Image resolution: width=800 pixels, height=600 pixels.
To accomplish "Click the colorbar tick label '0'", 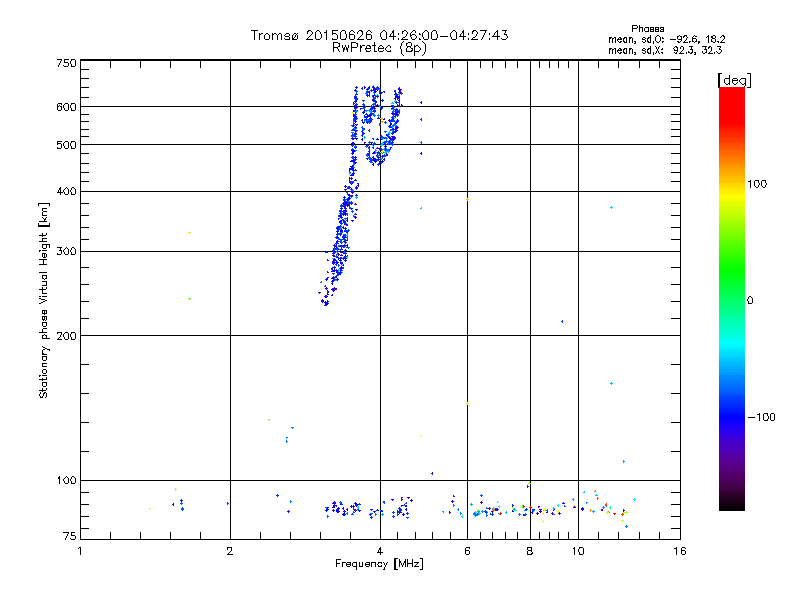I will click(750, 301).
